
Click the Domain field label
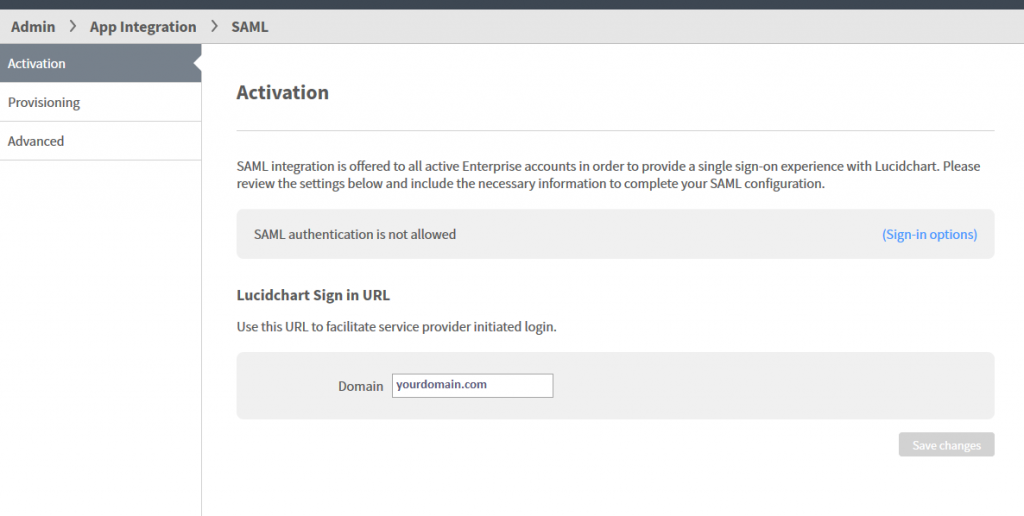pos(360,386)
